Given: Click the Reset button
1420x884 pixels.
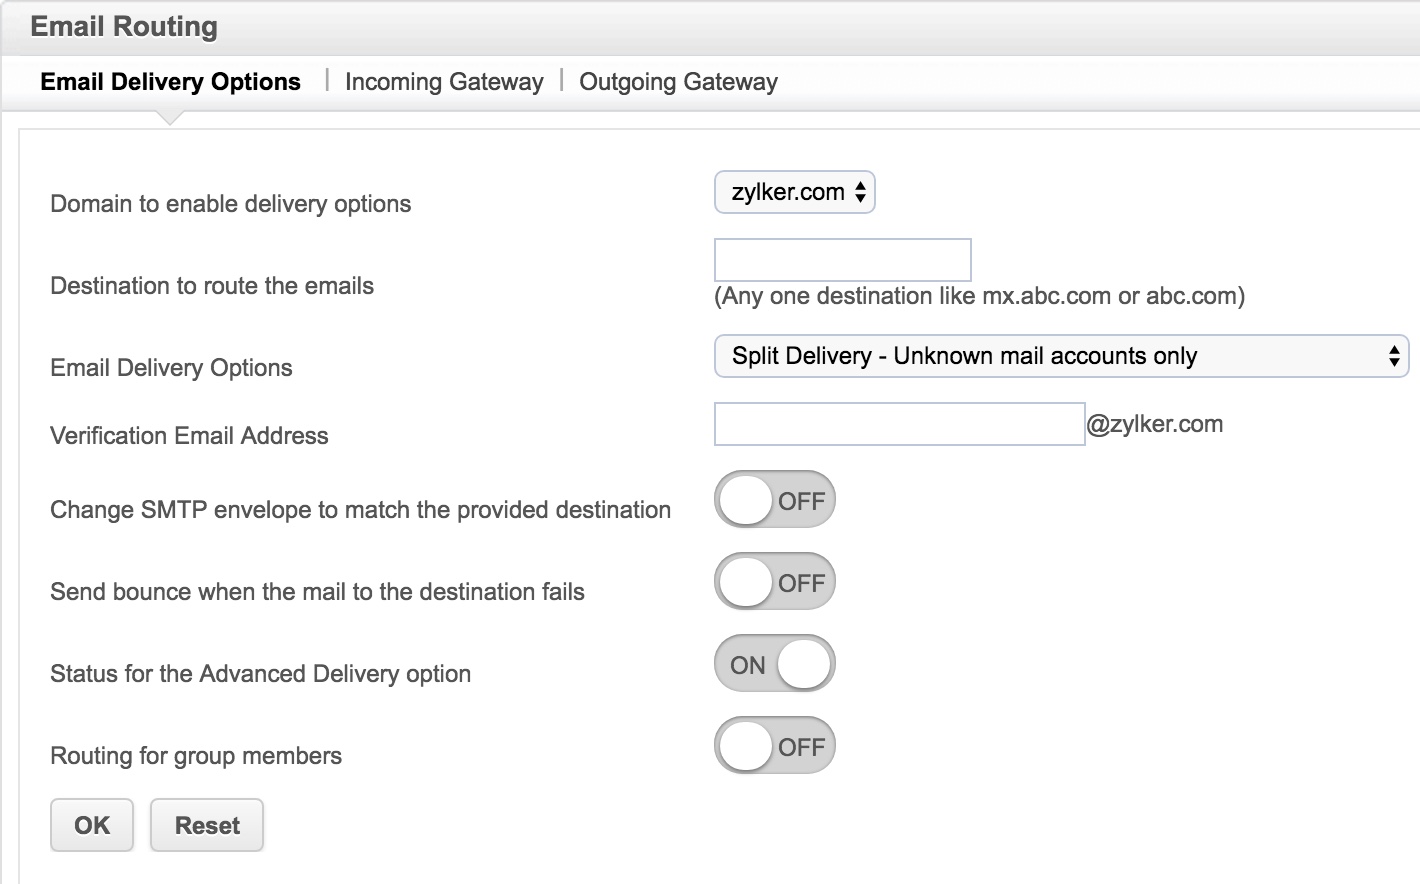Looking at the screenshot, I should [x=207, y=825].
